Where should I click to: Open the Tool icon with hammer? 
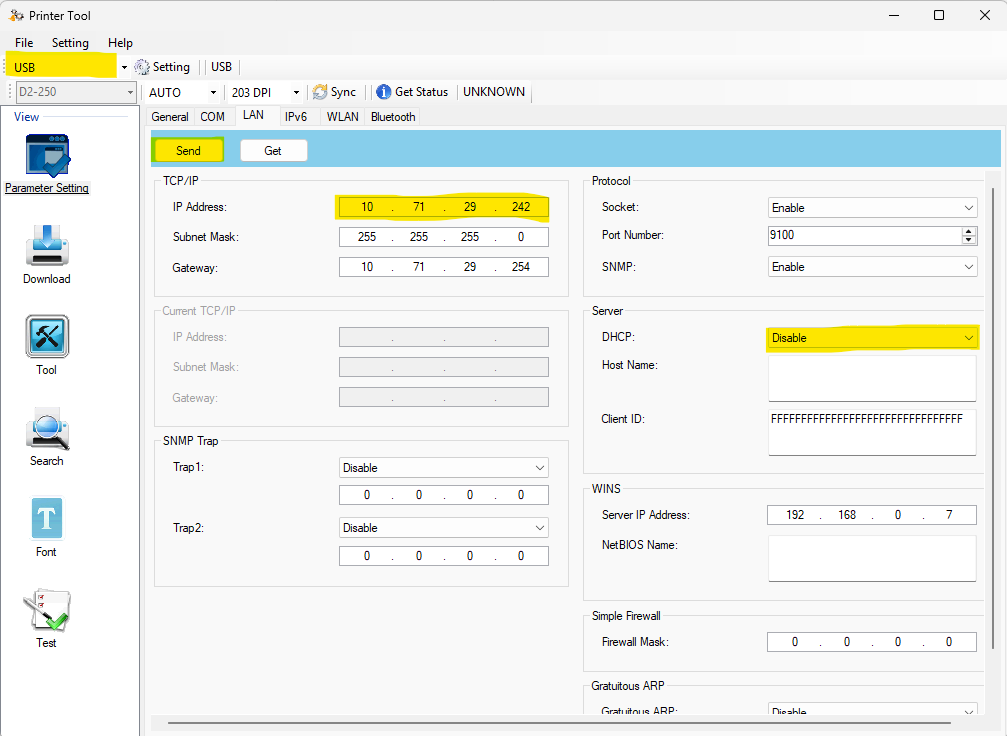[46, 337]
